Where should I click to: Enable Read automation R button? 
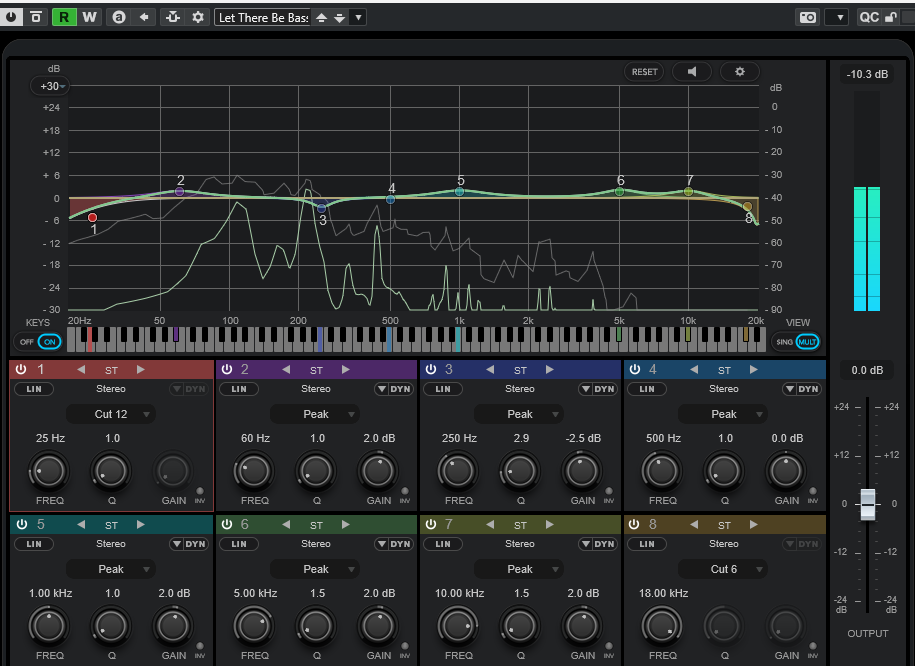tap(64, 17)
